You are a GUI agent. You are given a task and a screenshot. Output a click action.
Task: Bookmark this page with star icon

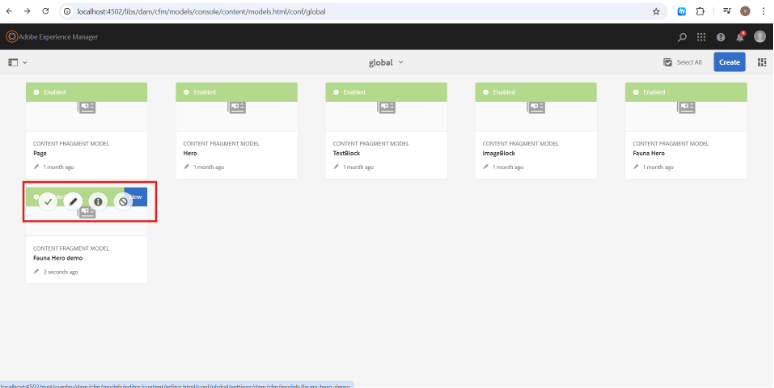pyautogui.click(x=656, y=11)
